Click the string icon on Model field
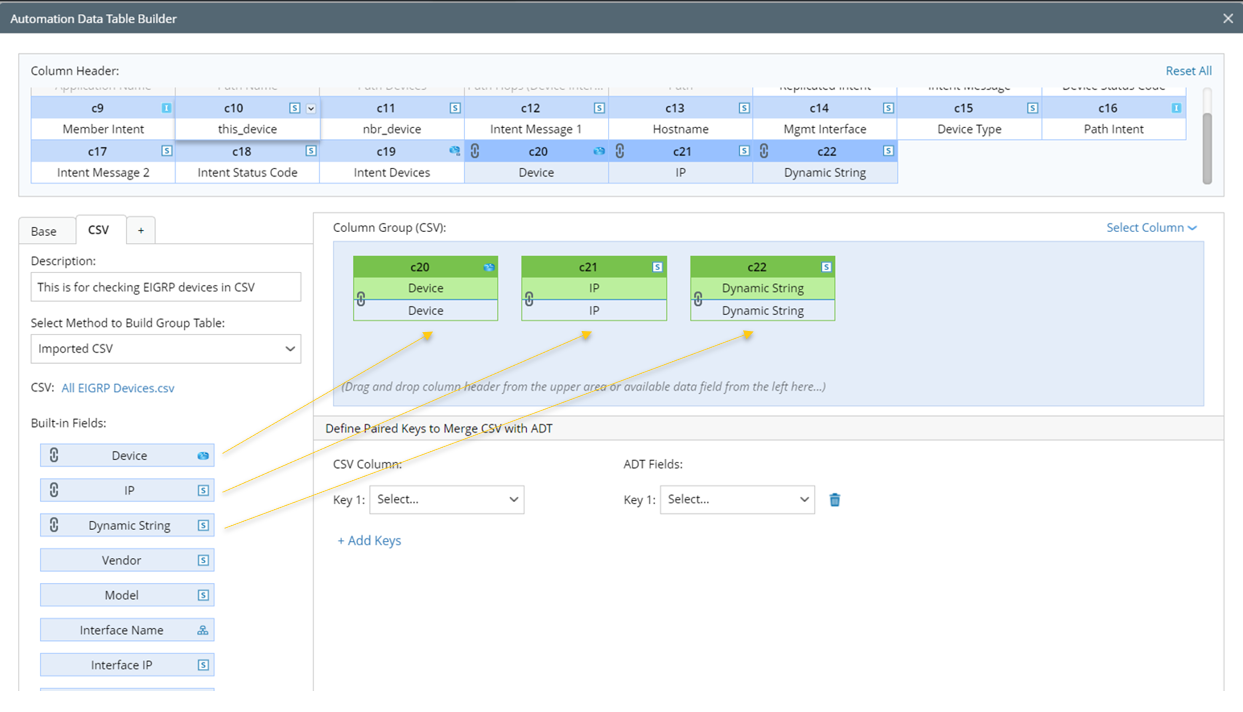This screenshot has width=1243, height=712. pos(203,595)
